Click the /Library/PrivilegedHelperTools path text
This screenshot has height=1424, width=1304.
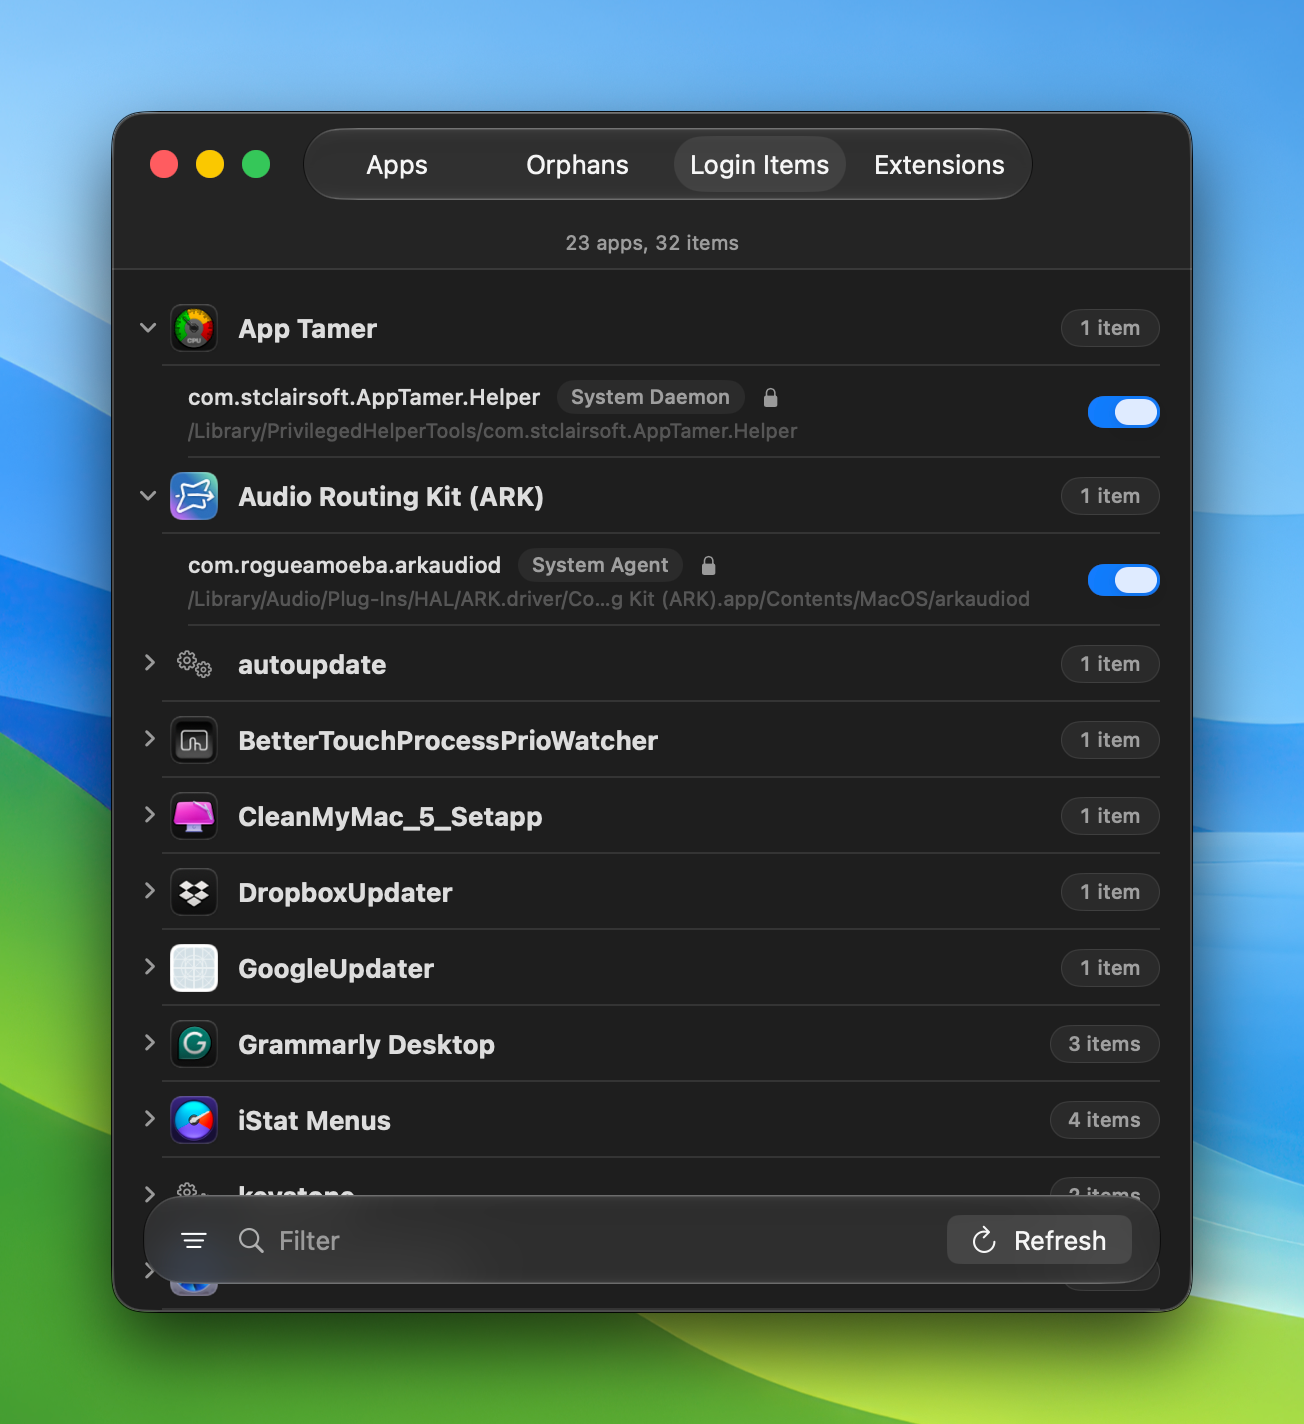coord(493,431)
